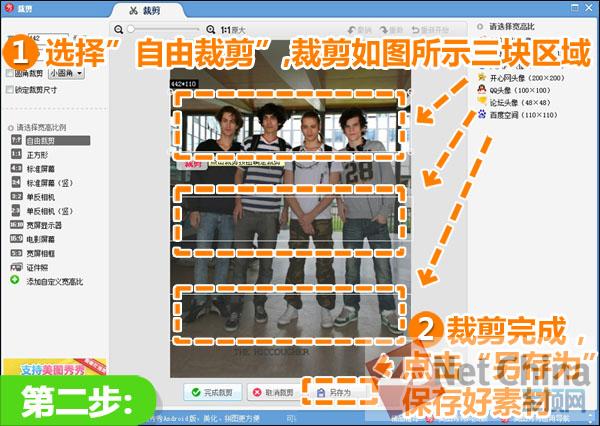The width and height of the screenshot is (600, 426).
Task: Select the QQ头像 (100×100) penguin preset
Action: [514, 90]
